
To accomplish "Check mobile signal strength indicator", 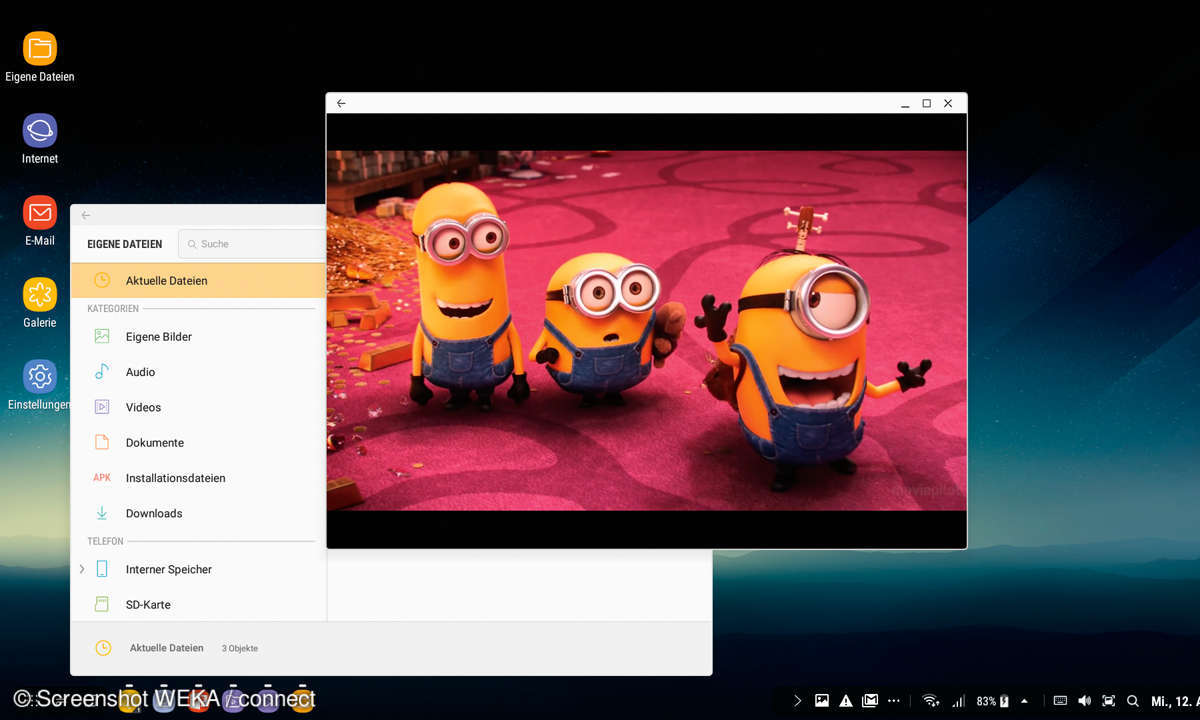I will coord(959,701).
